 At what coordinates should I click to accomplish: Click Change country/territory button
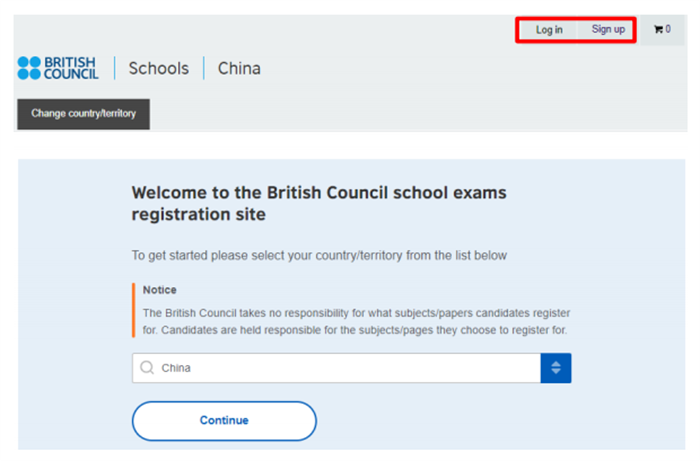coord(83,114)
